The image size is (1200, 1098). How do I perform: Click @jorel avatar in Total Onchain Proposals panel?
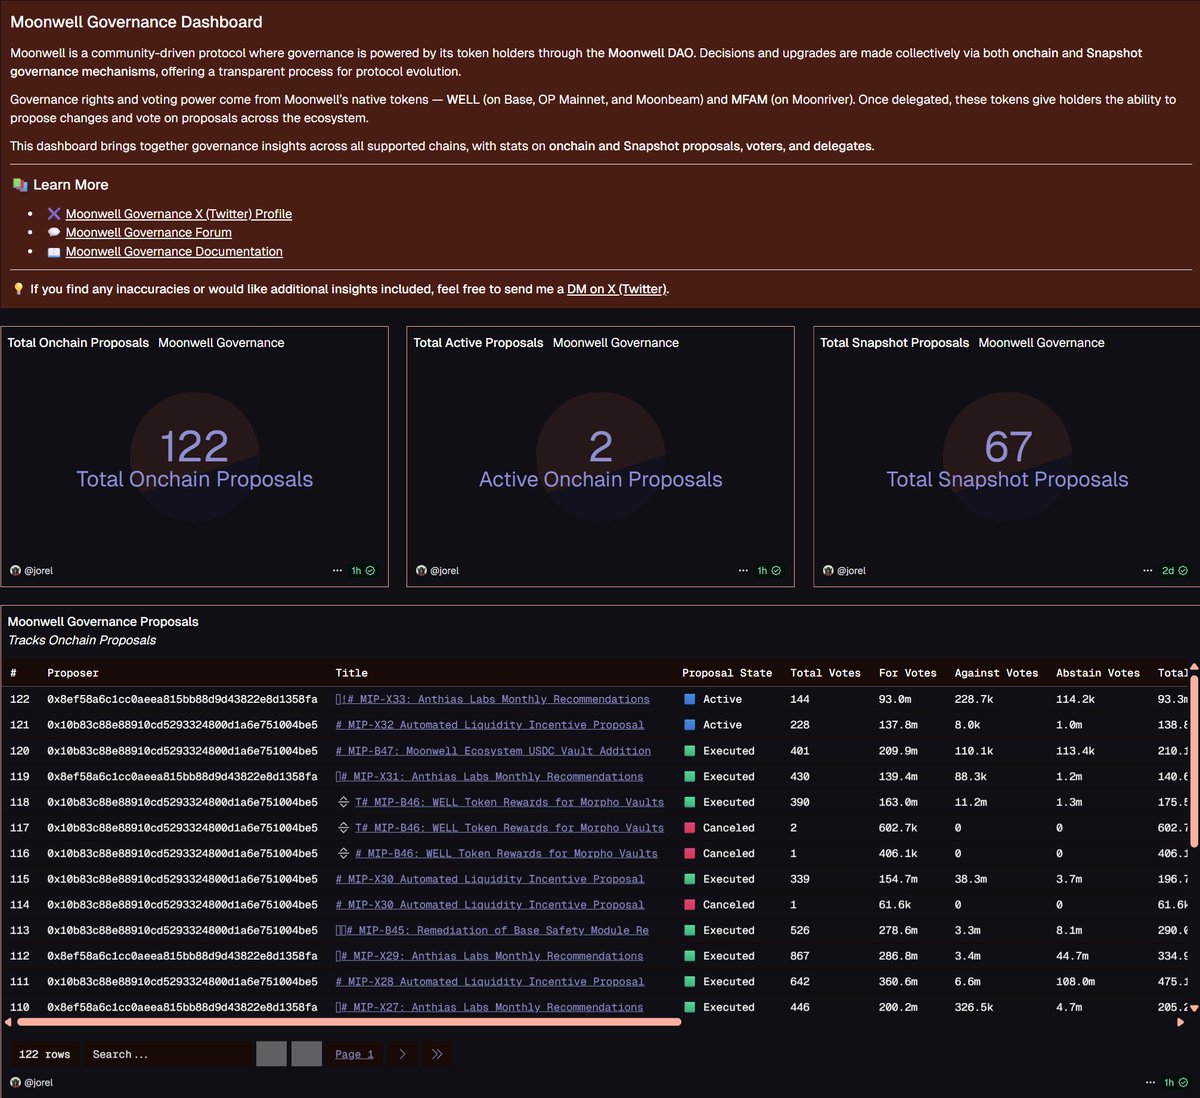coord(15,570)
